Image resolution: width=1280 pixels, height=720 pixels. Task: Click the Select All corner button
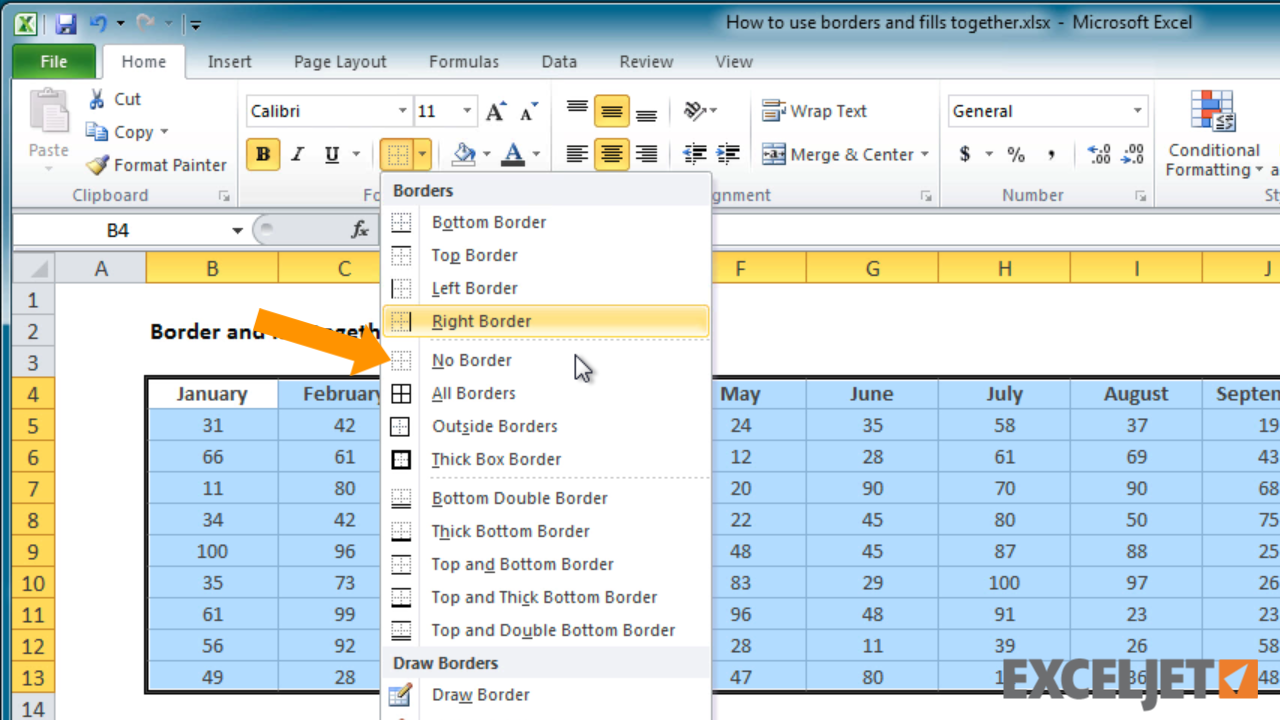coord(33,268)
